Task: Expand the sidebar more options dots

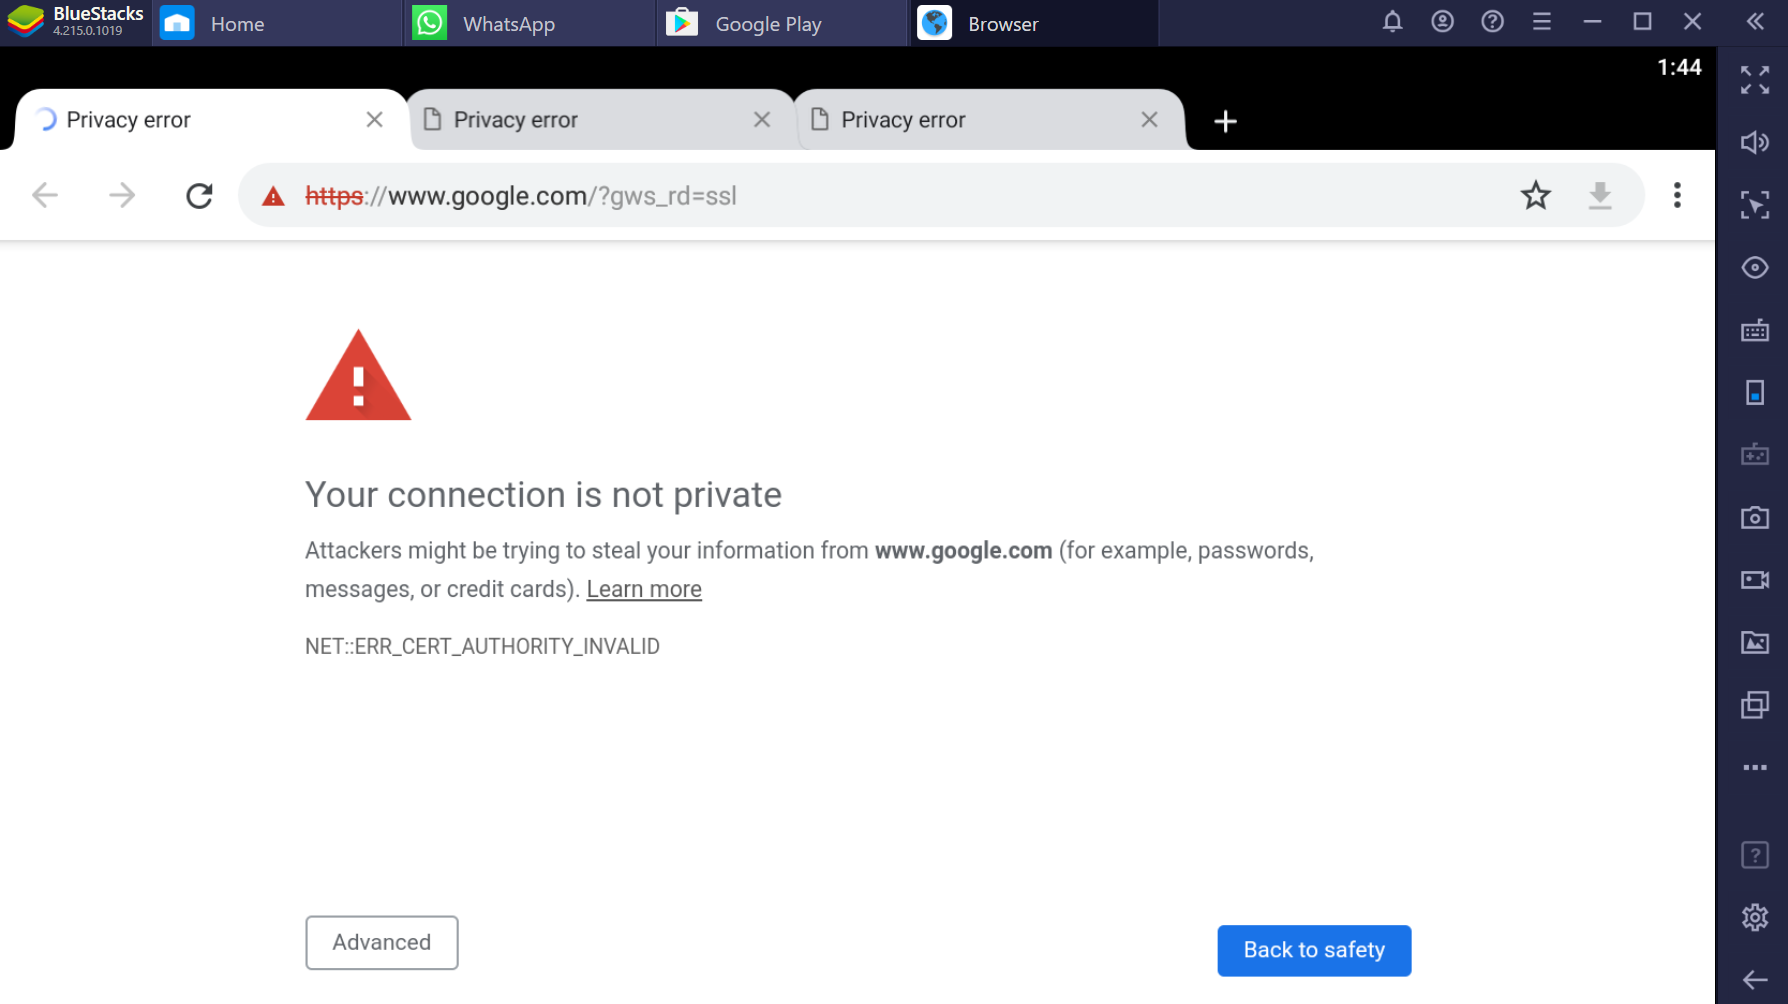Action: tap(1754, 768)
